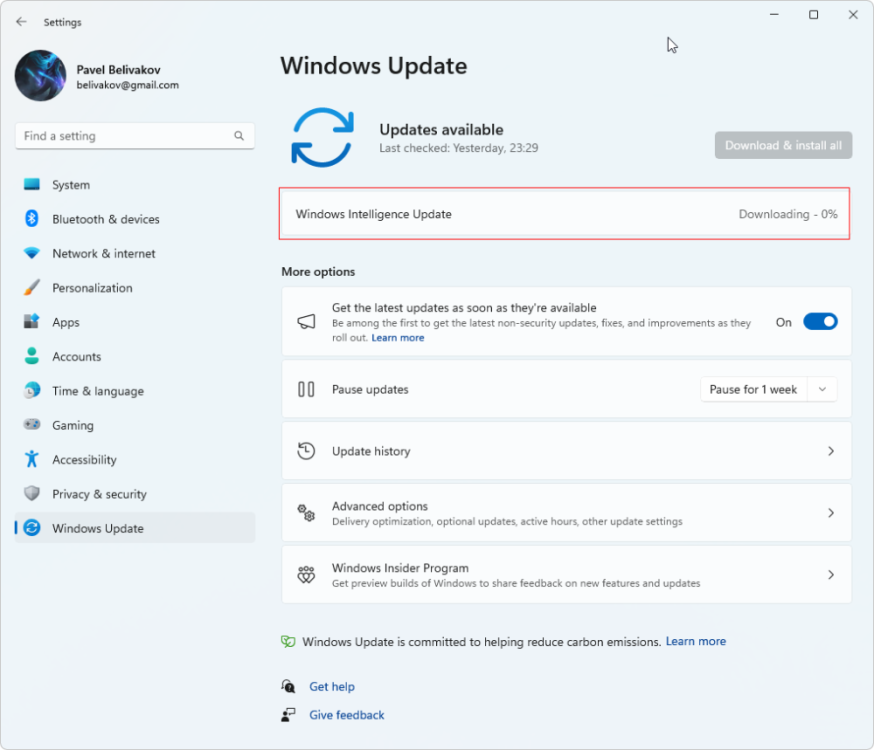
Task: Select the Windows Intelligence Update row
Action: pos(565,214)
